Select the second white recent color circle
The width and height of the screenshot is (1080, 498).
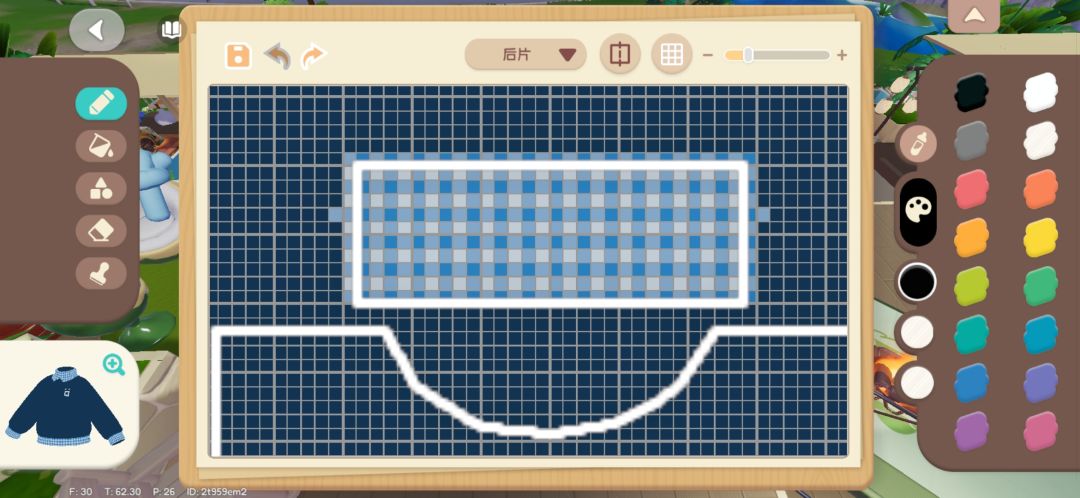917,382
